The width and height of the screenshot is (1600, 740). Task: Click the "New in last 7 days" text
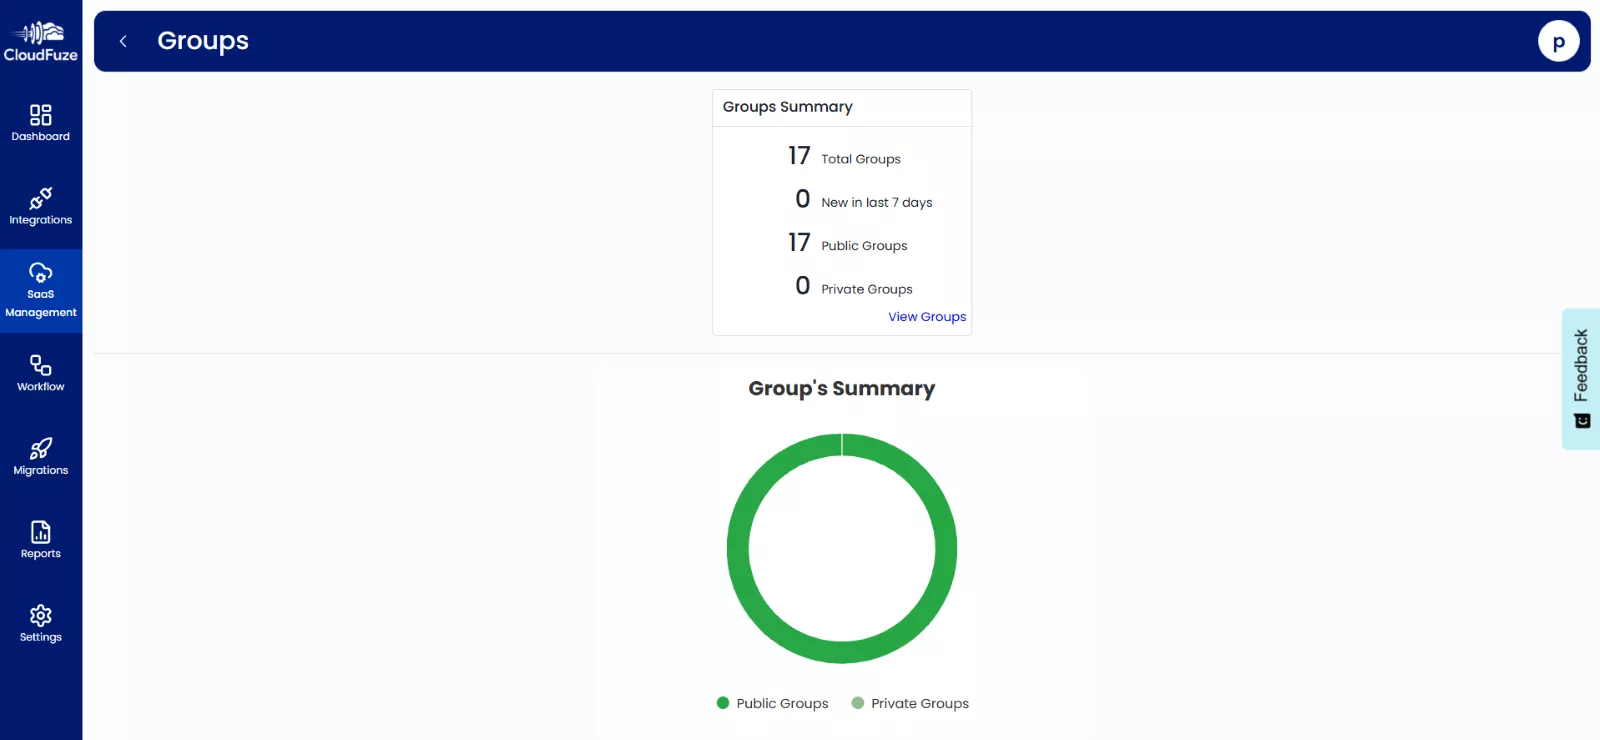click(x=877, y=202)
